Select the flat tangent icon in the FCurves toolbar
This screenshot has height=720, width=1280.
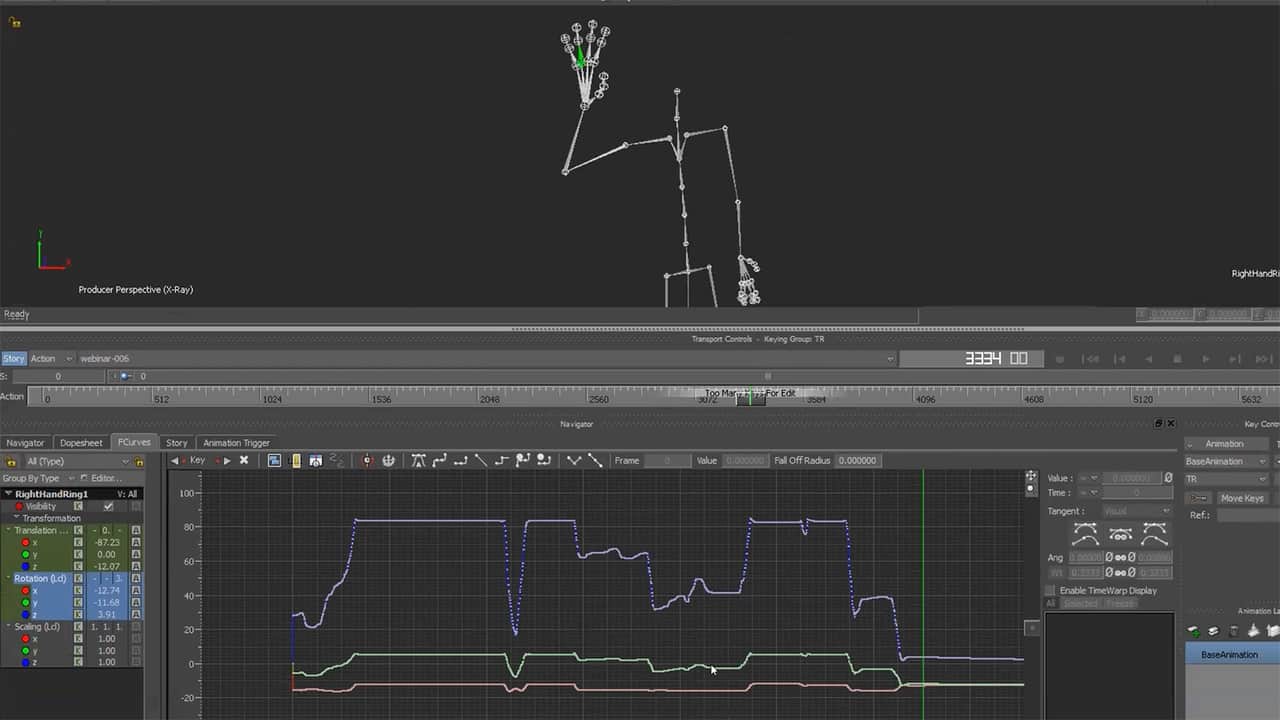pos(462,460)
